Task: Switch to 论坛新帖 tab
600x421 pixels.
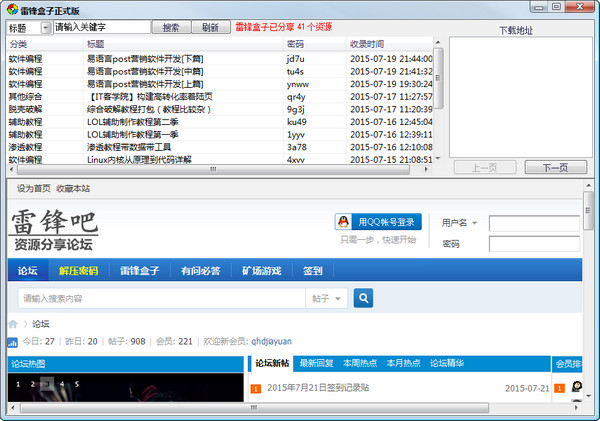Action: point(272,363)
